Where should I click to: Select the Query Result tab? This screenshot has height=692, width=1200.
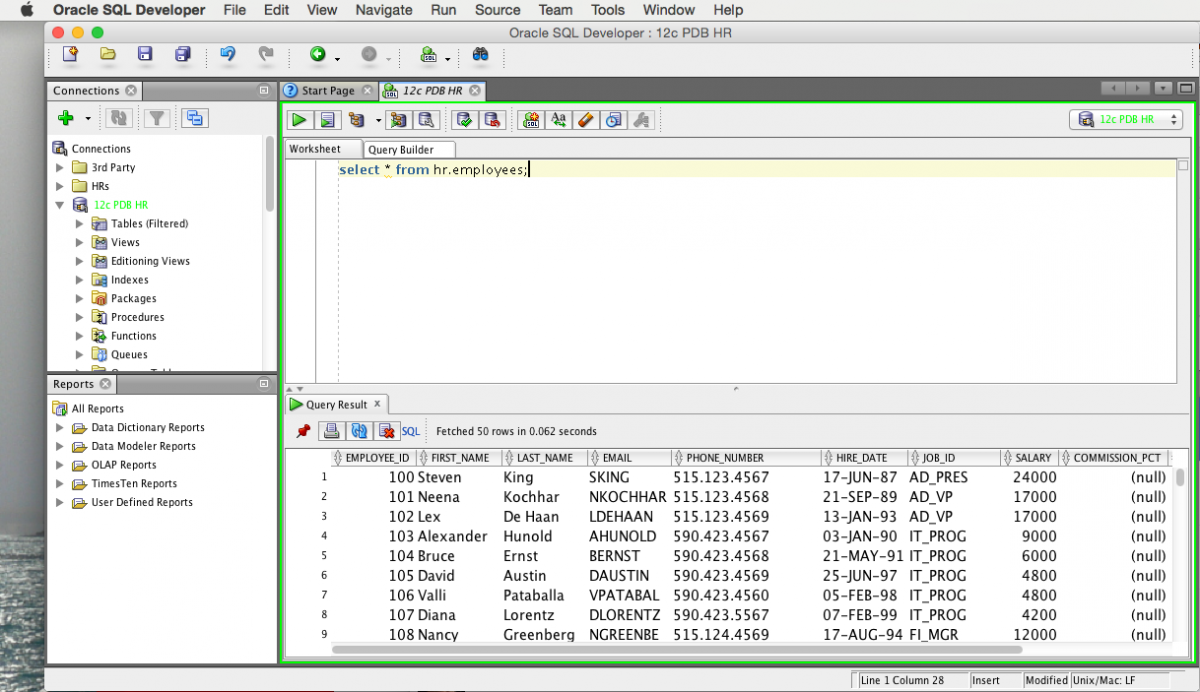click(x=337, y=405)
